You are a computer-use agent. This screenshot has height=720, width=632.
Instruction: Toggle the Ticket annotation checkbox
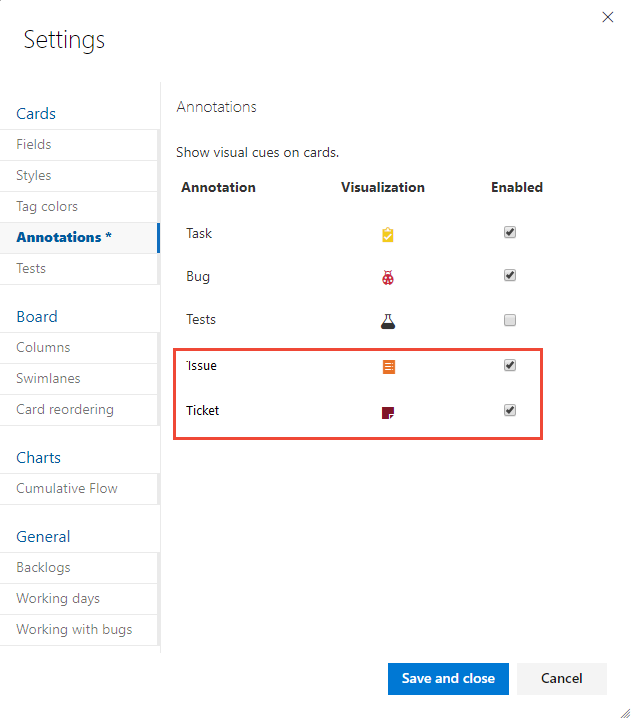(510, 410)
